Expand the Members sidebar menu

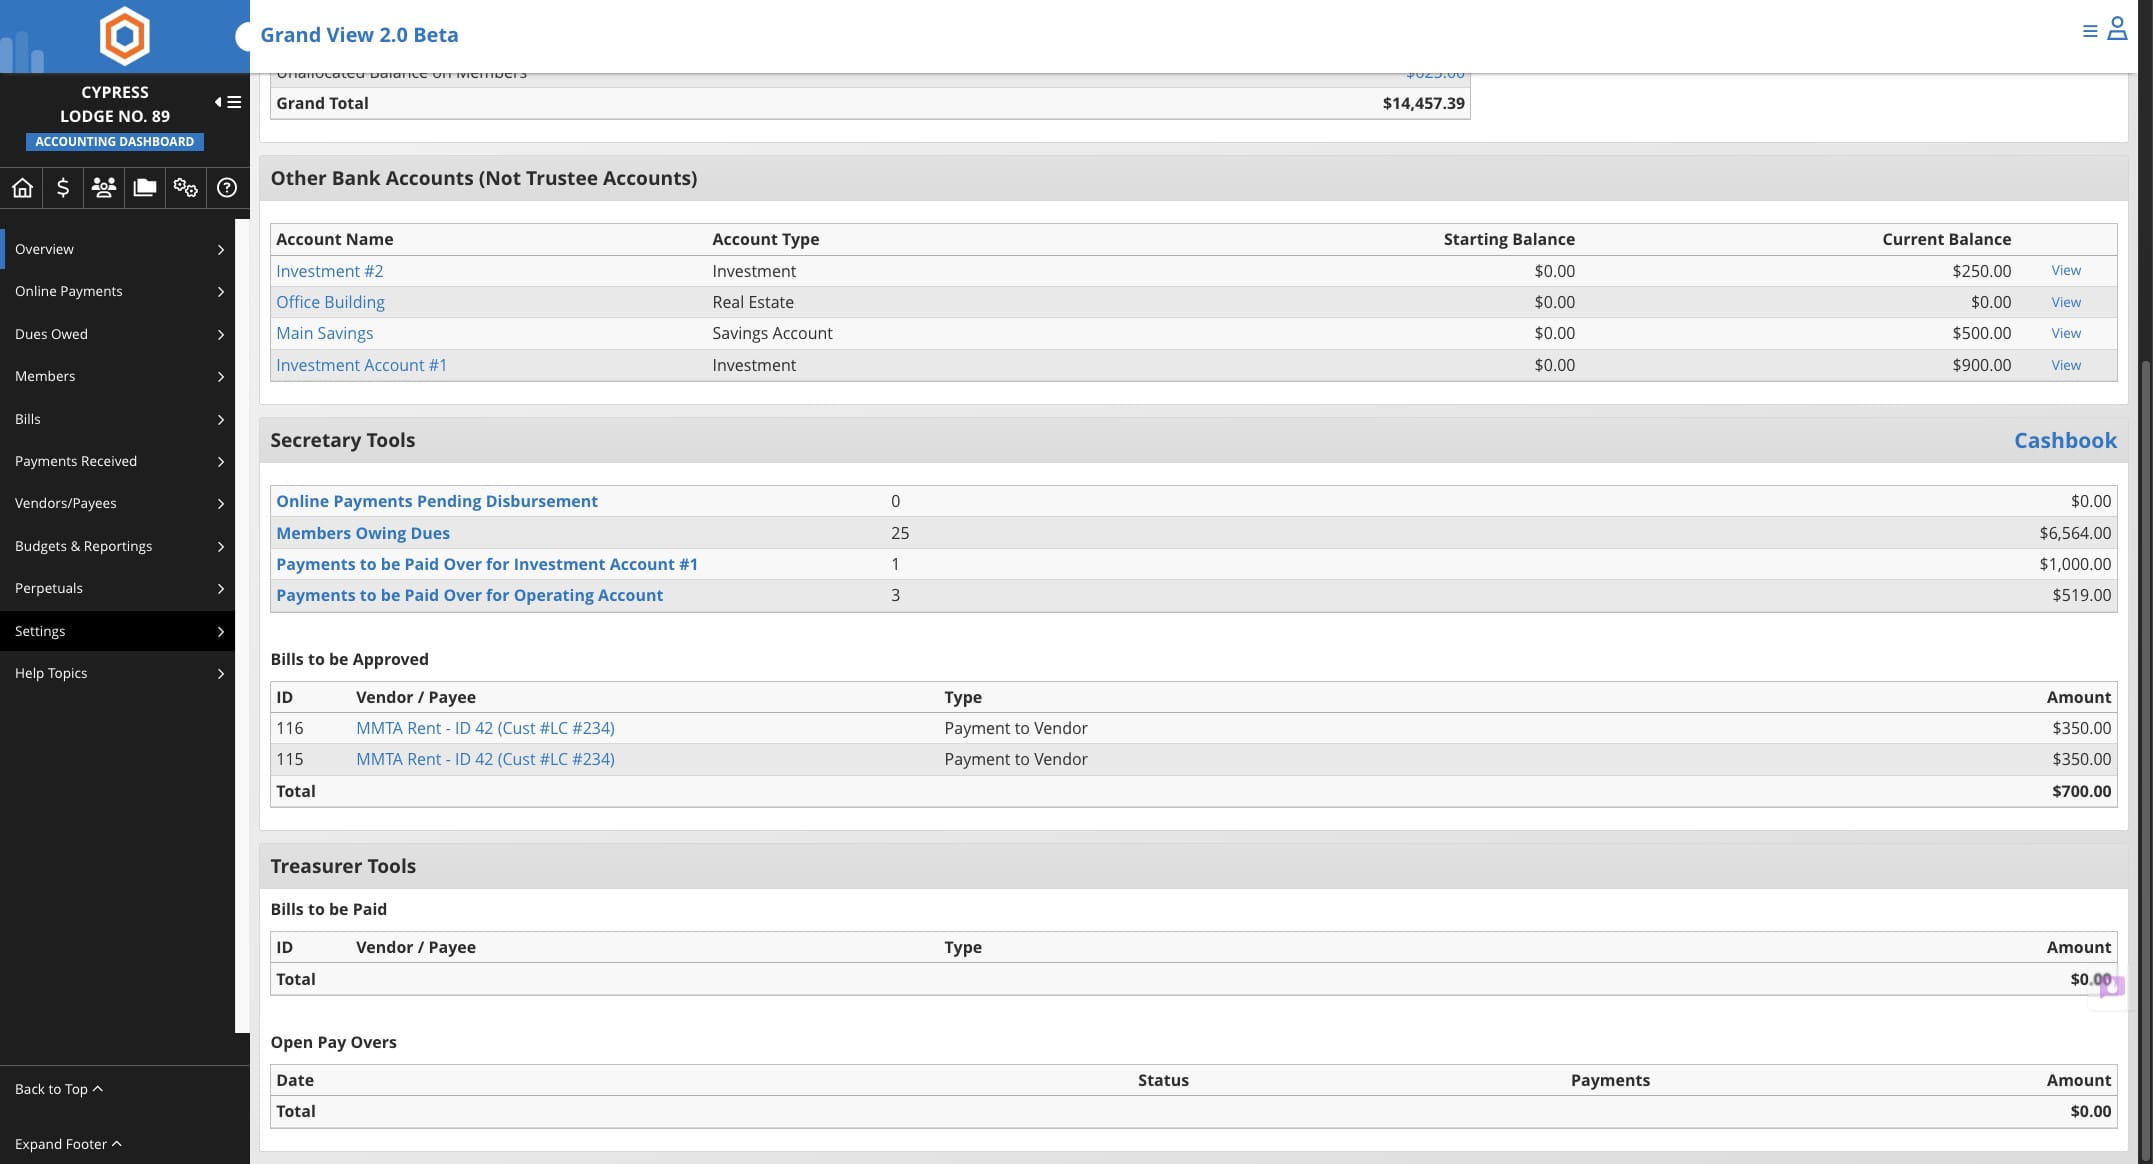(118, 376)
